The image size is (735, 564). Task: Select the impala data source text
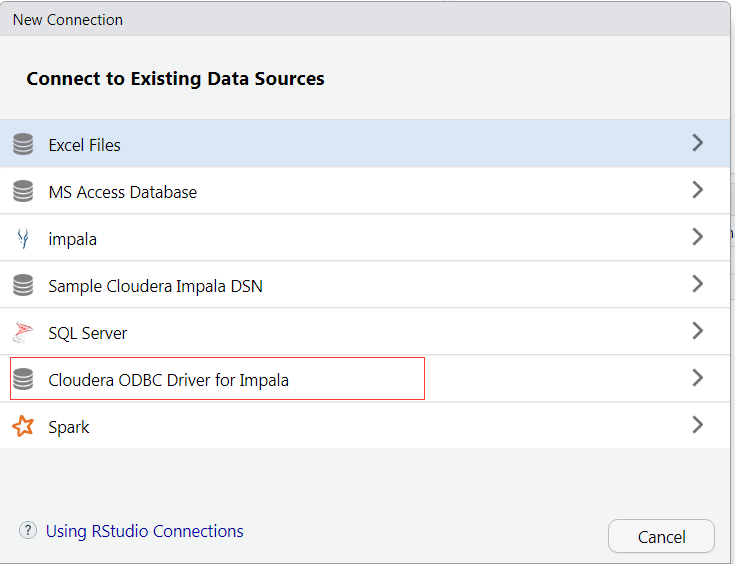click(73, 240)
